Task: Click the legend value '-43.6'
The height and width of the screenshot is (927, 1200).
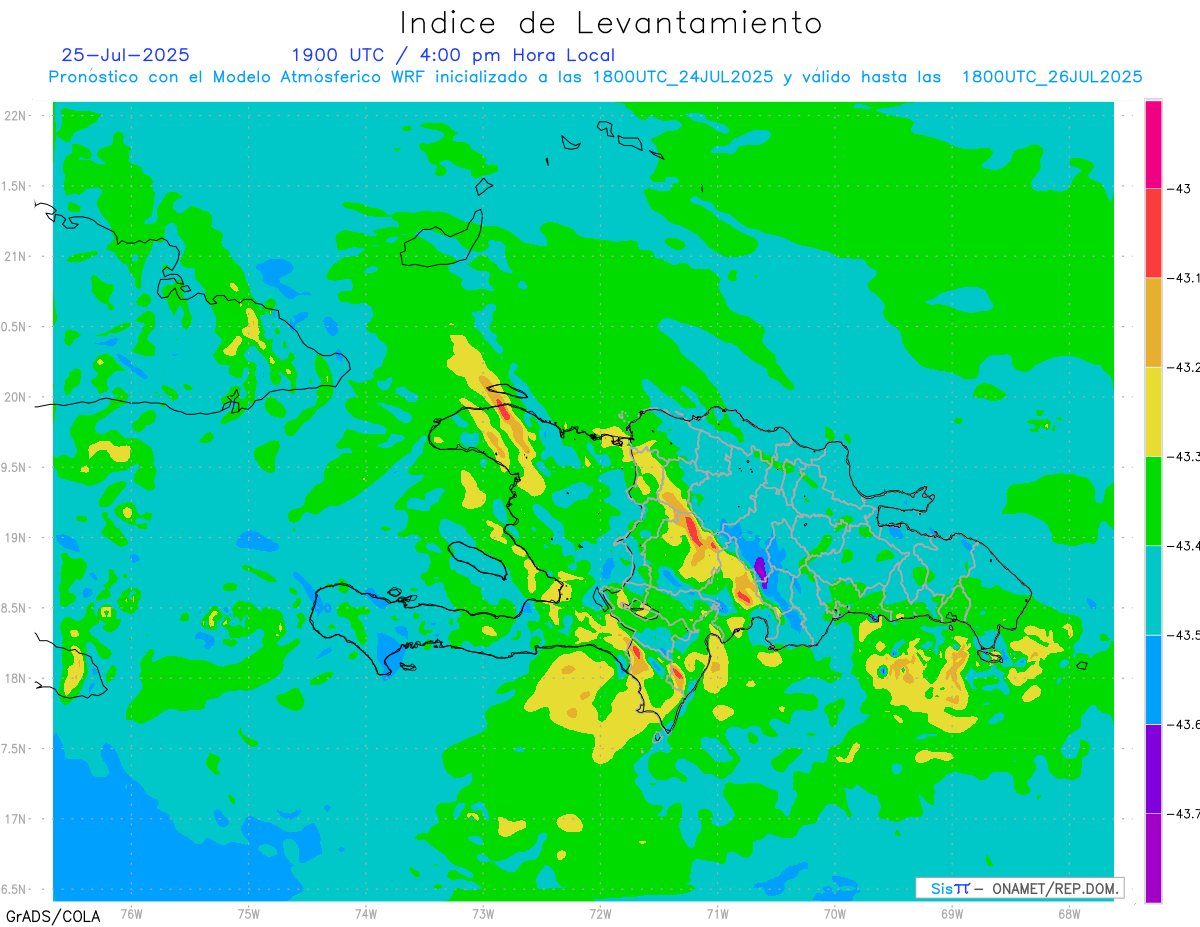Action: 1183,724
